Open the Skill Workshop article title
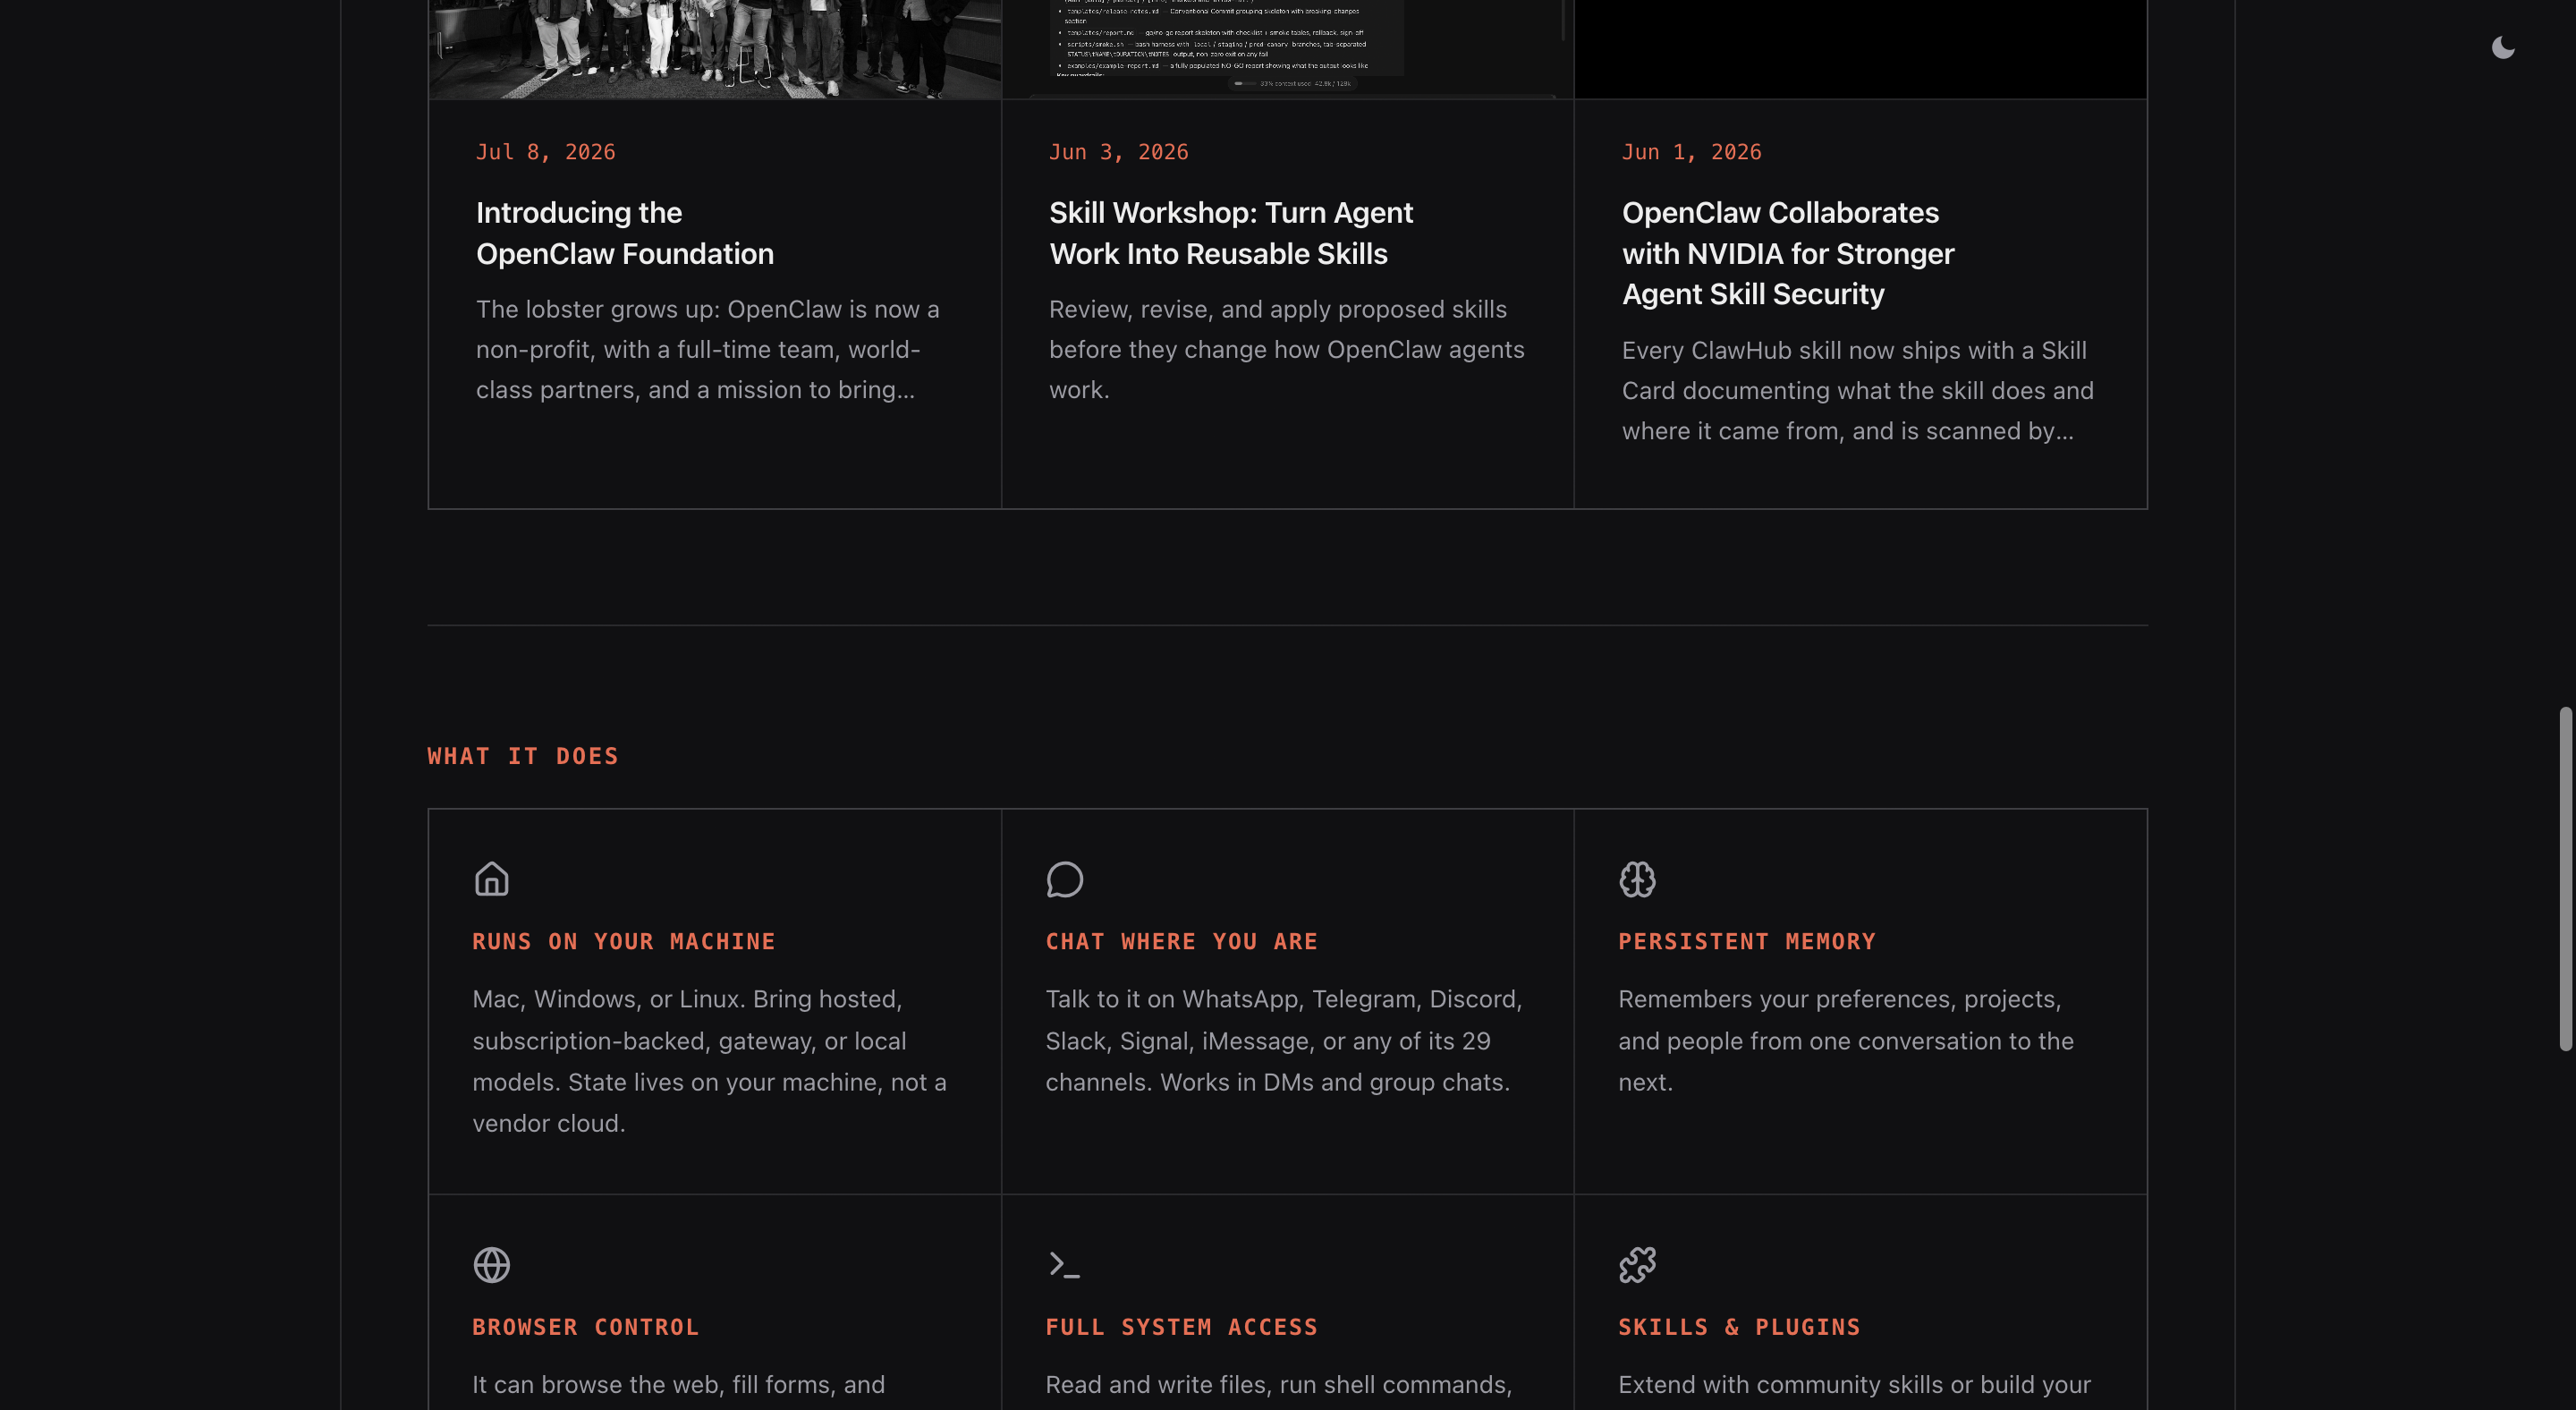This screenshot has width=2576, height=1410. coord(1231,233)
